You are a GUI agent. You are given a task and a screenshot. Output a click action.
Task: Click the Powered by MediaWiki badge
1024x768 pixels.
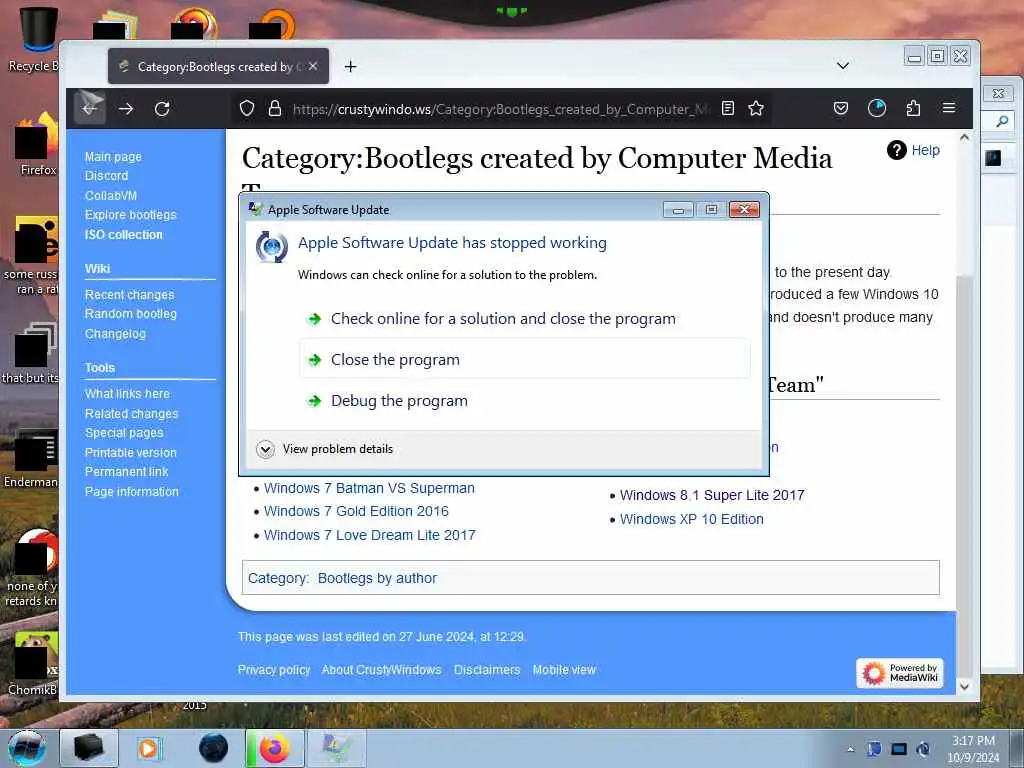point(900,673)
